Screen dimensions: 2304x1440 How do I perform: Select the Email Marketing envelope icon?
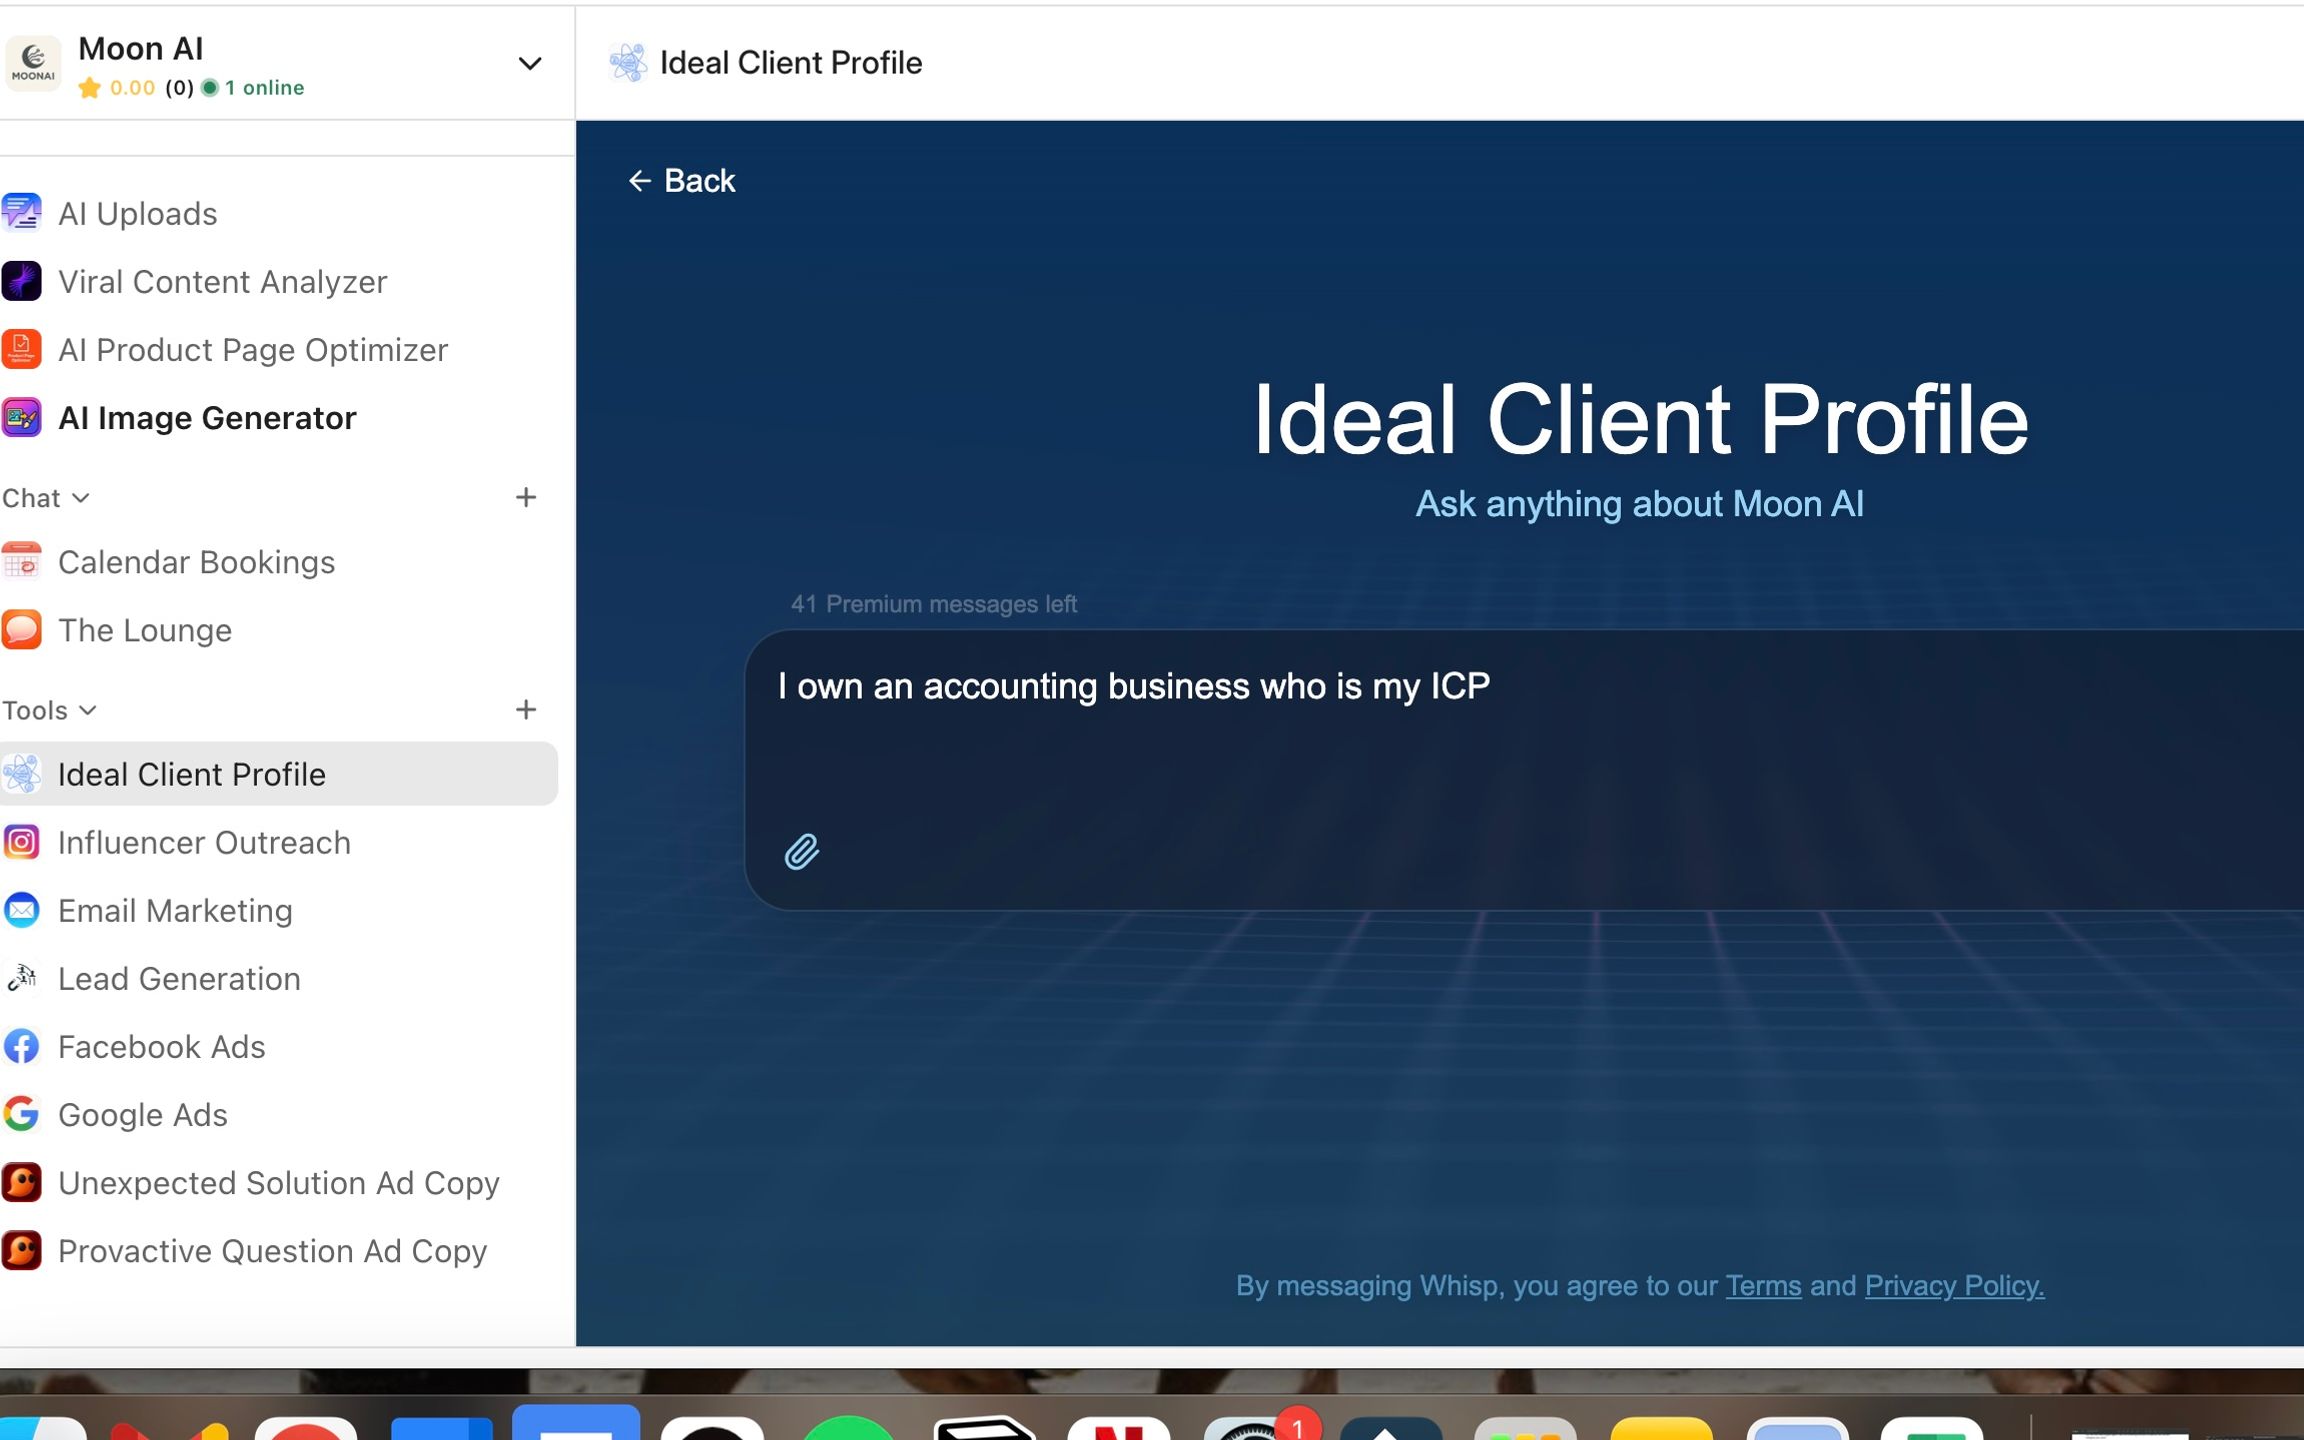[x=21, y=910]
